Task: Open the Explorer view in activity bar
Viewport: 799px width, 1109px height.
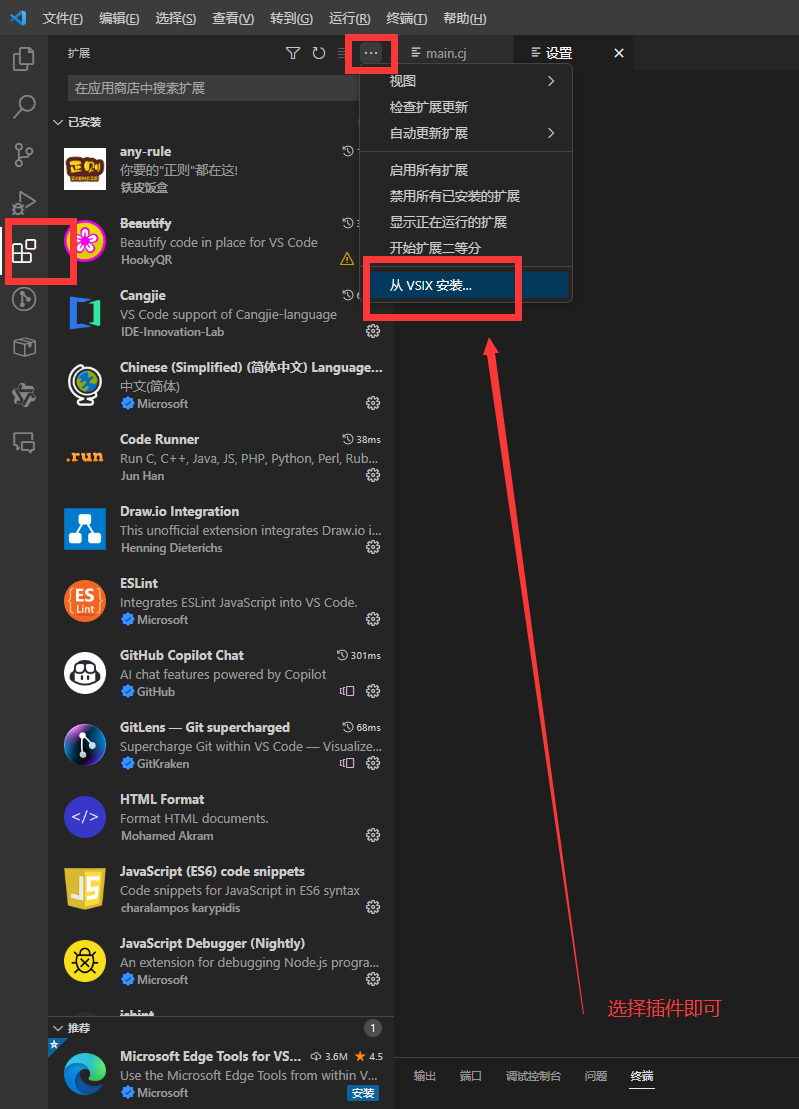Action: pyautogui.click(x=24, y=59)
